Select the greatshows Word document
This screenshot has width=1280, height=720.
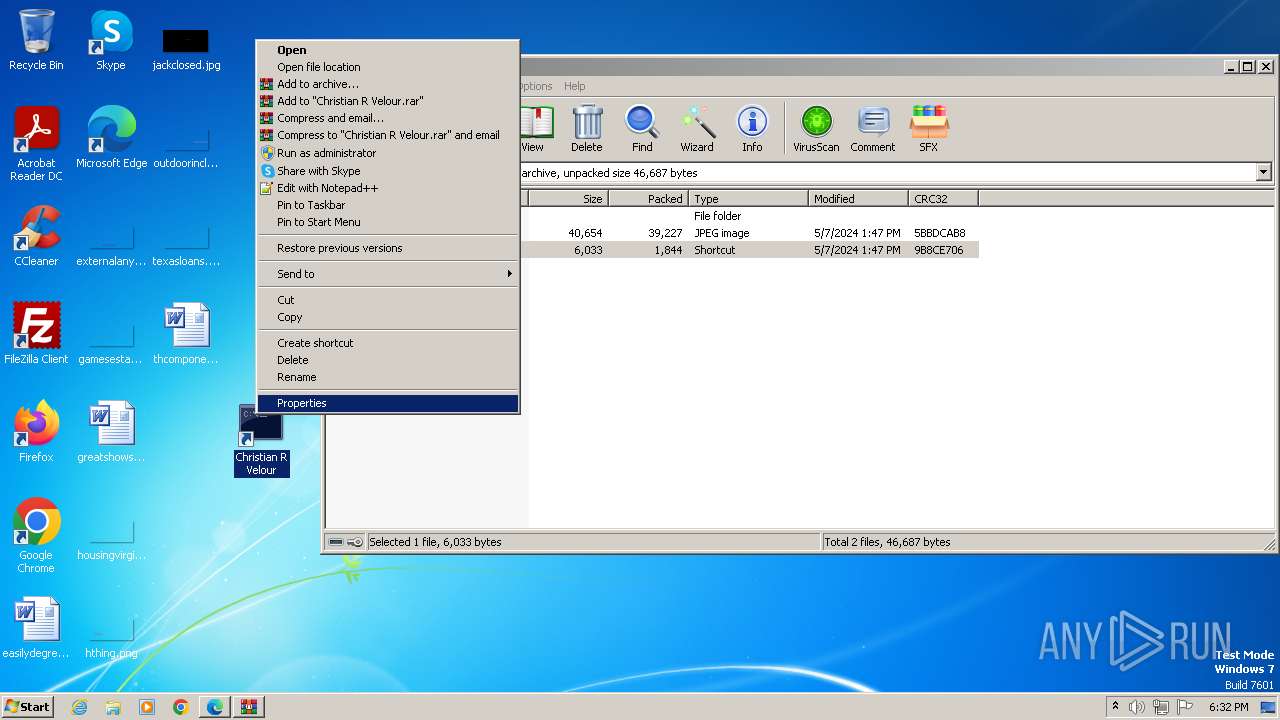tap(111, 432)
